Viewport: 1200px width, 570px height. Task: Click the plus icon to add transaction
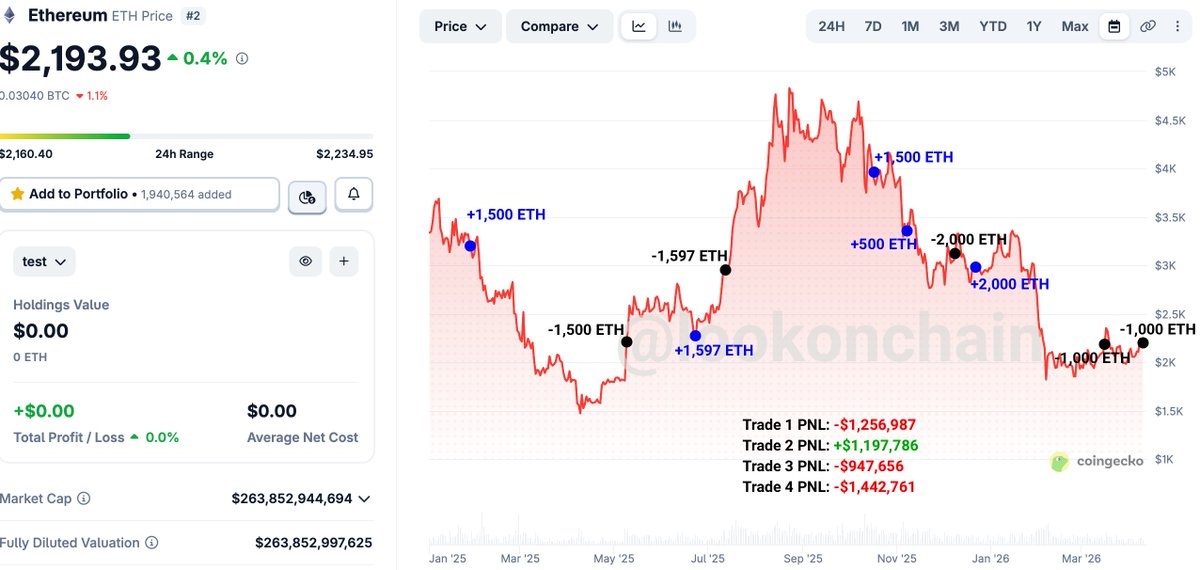click(343, 261)
